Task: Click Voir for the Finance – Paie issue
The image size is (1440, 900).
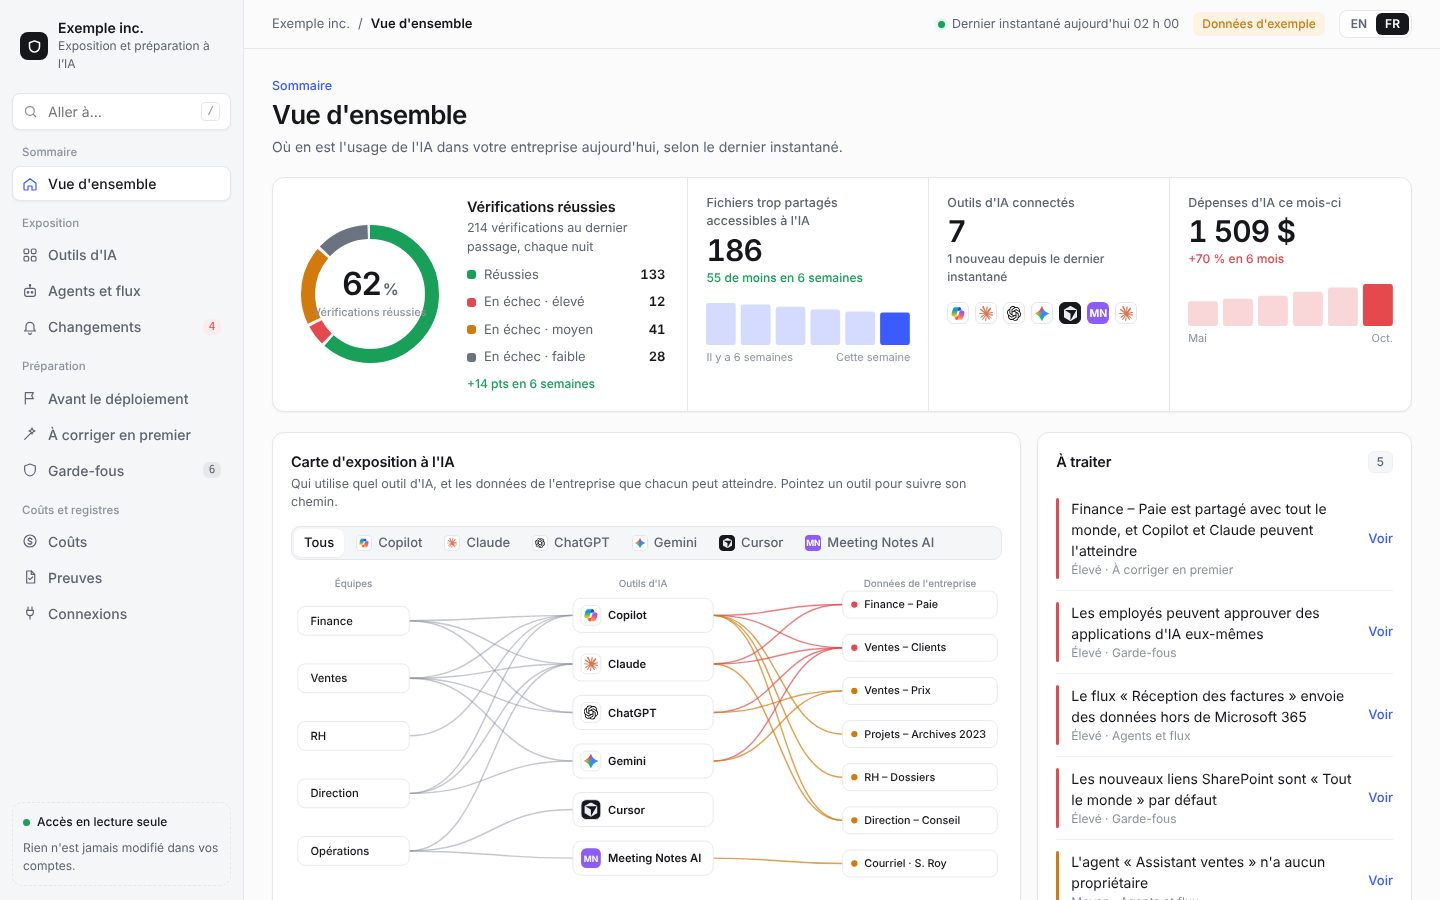Action: point(1380,538)
